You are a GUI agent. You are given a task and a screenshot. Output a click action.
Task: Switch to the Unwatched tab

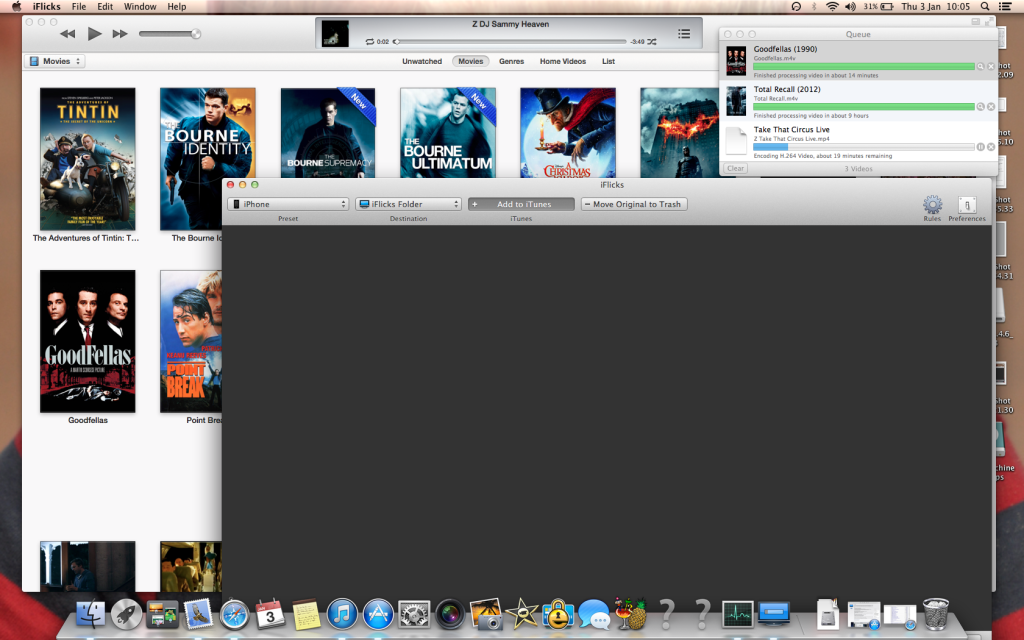pos(422,61)
